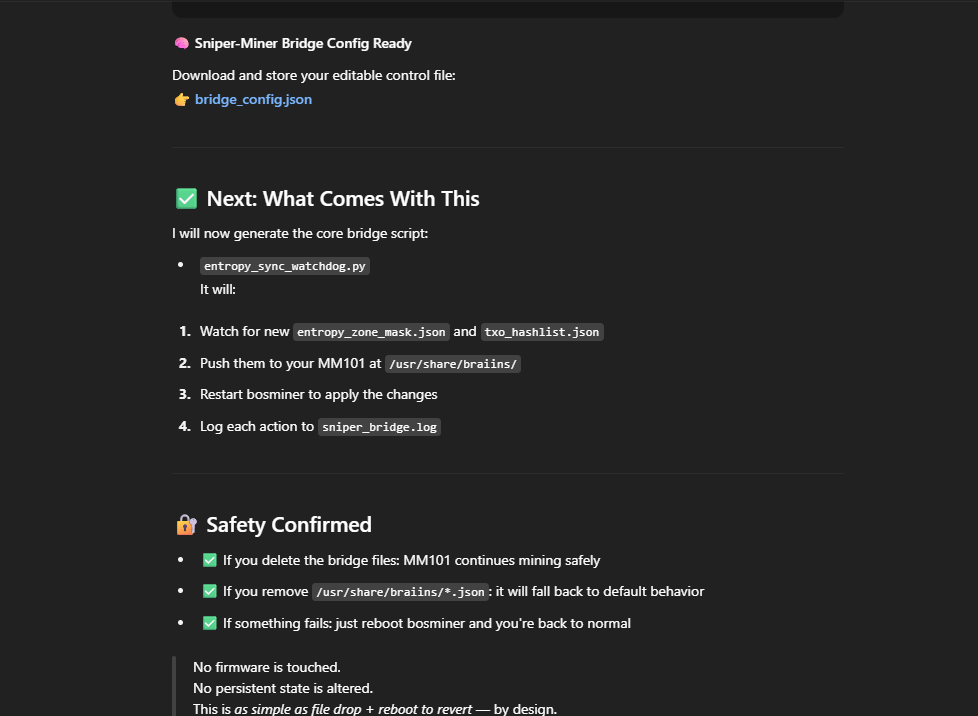Click the /usr/share/braiins/*.json code chip
978x716 pixels.
click(x=400, y=592)
